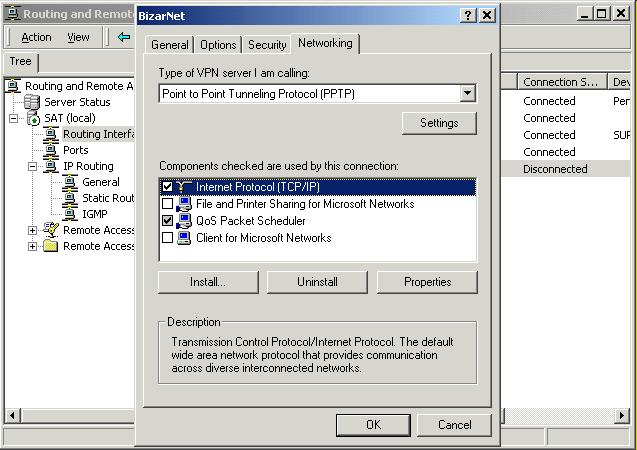Select IGMP tree item label

(95, 214)
